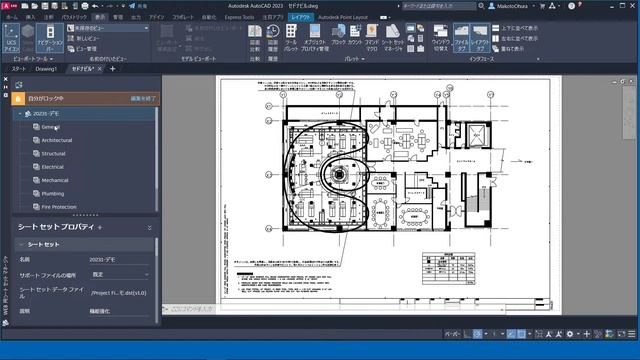Click the plus button for new drawing tab
Image resolution: width=640 pixels, height=360 pixels.
[113, 69]
